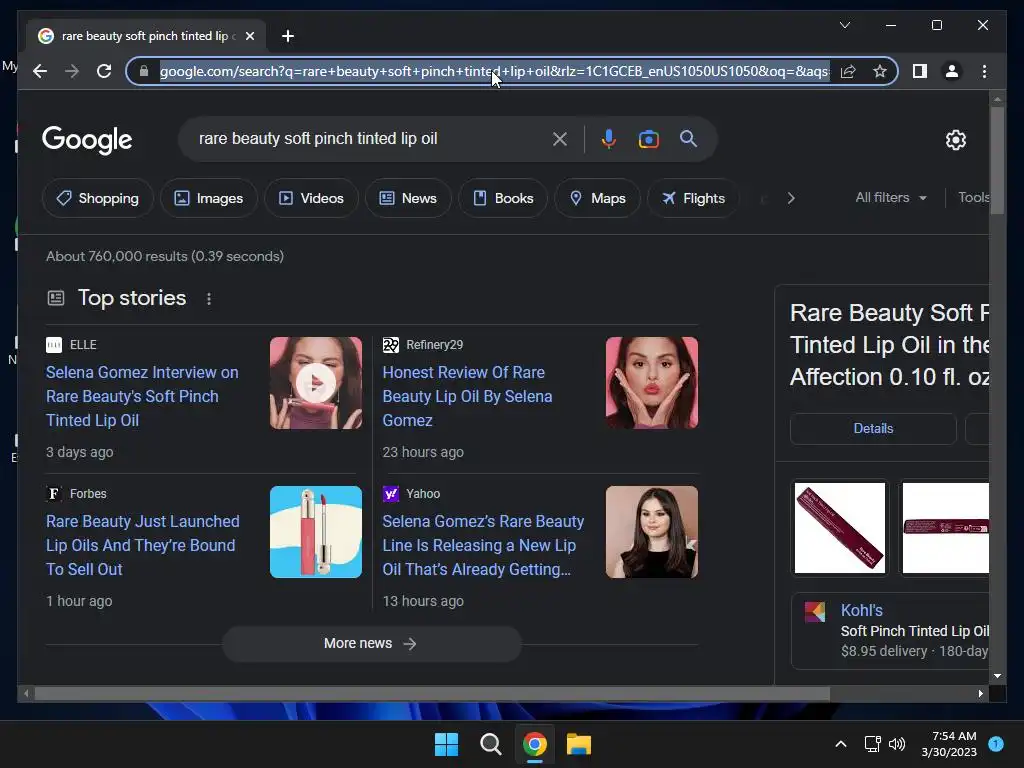
Task: Reload the page with the refresh icon
Action: (104, 71)
